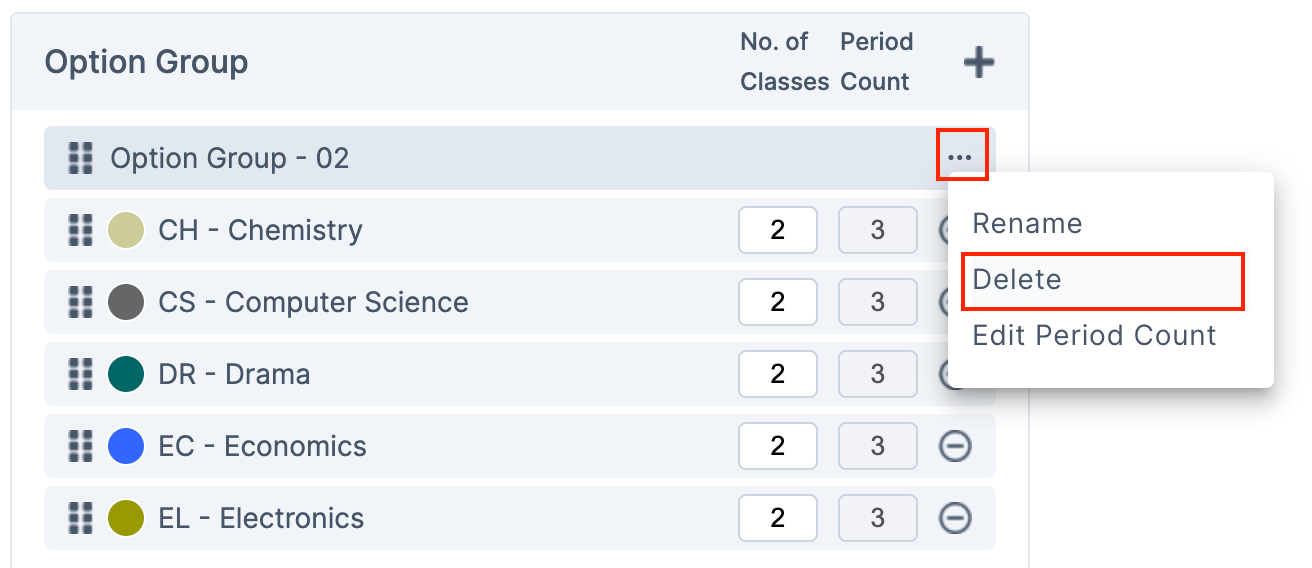This screenshot has height=568, width=1312.
Task: Click No. of Classes field for Drama
Action: click(777, 374)
